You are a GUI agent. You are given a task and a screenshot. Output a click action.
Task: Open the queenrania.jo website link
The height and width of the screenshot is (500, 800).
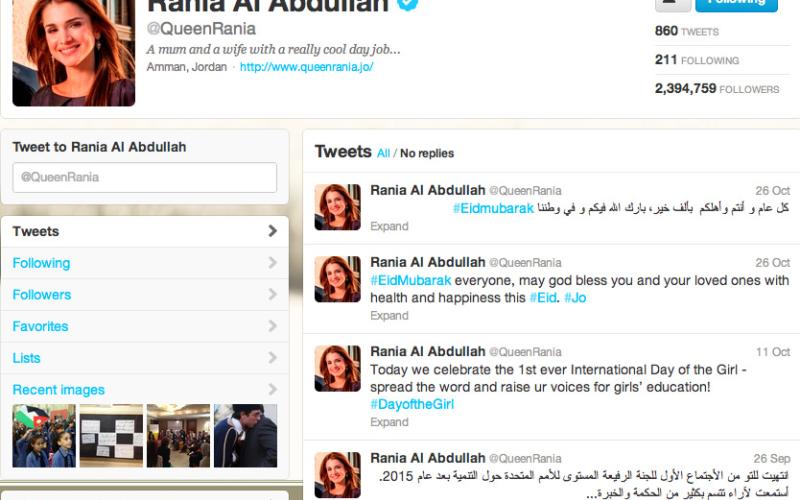[306, 67]
